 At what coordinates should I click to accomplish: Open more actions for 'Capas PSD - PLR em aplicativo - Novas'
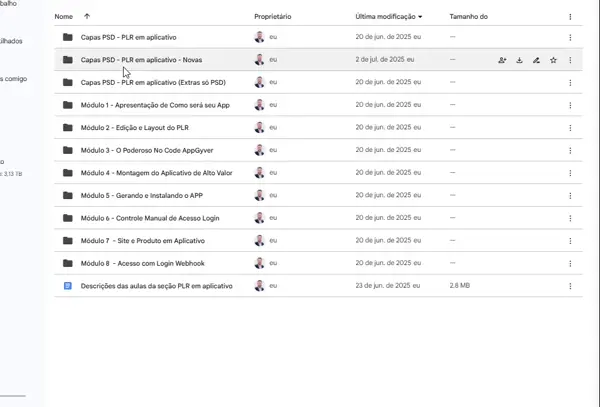point(570,60)
